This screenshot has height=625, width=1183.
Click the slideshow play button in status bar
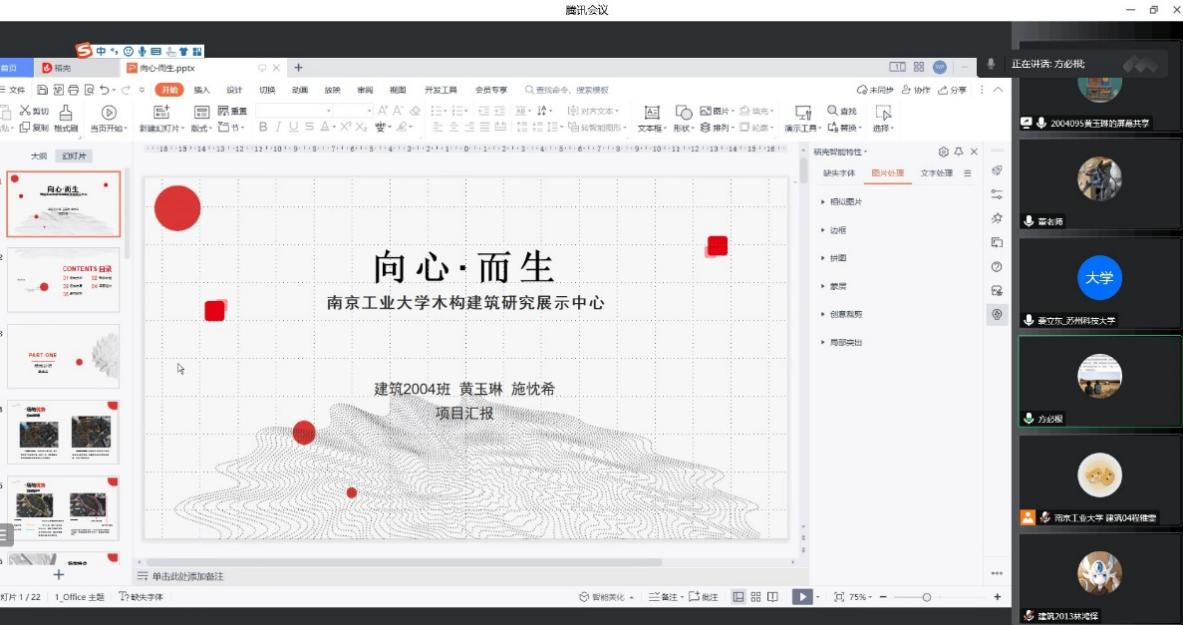pos(801,597)
